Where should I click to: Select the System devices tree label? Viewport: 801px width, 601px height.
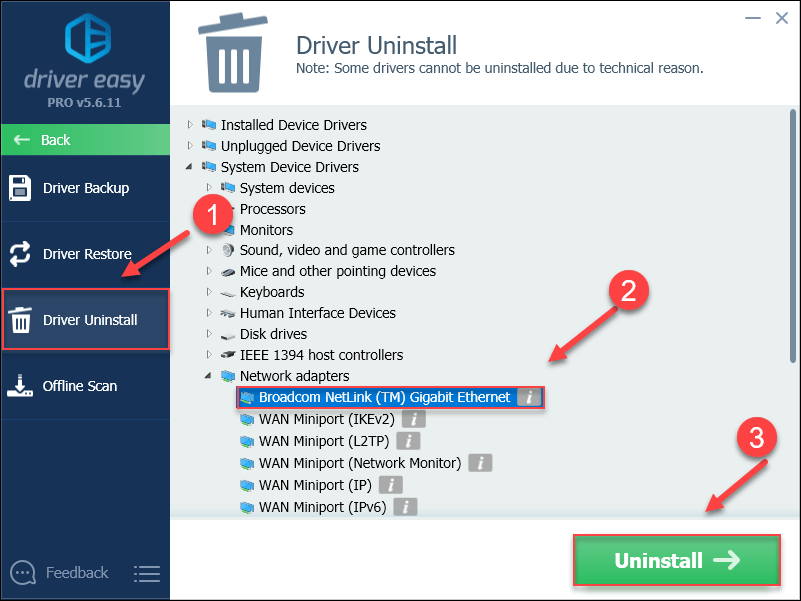(287, 188)
